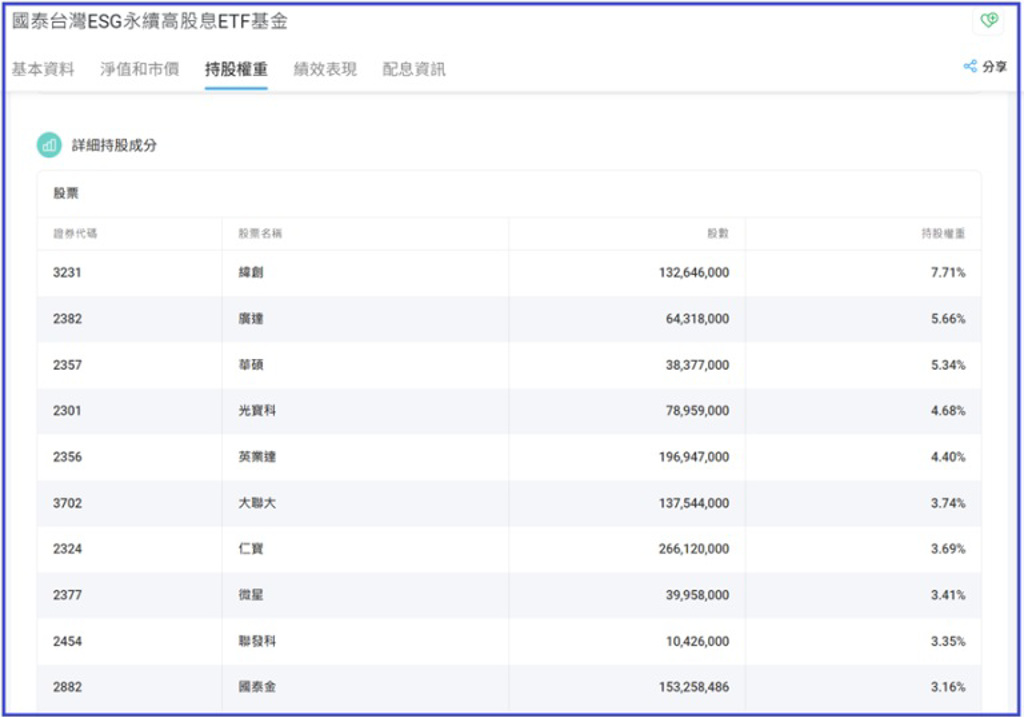Open the 配息資訊 tab
The image size is (1024, 717).
point(414,69)
